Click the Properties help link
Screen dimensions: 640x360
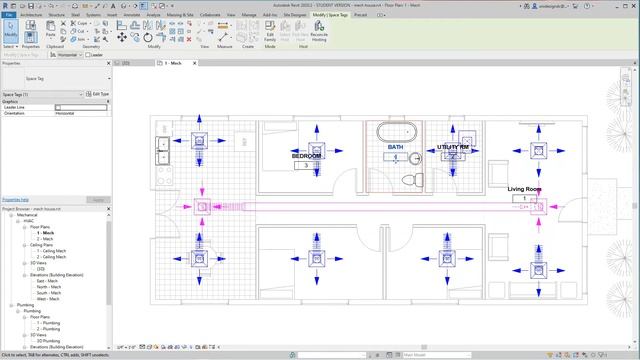point(16,200)
